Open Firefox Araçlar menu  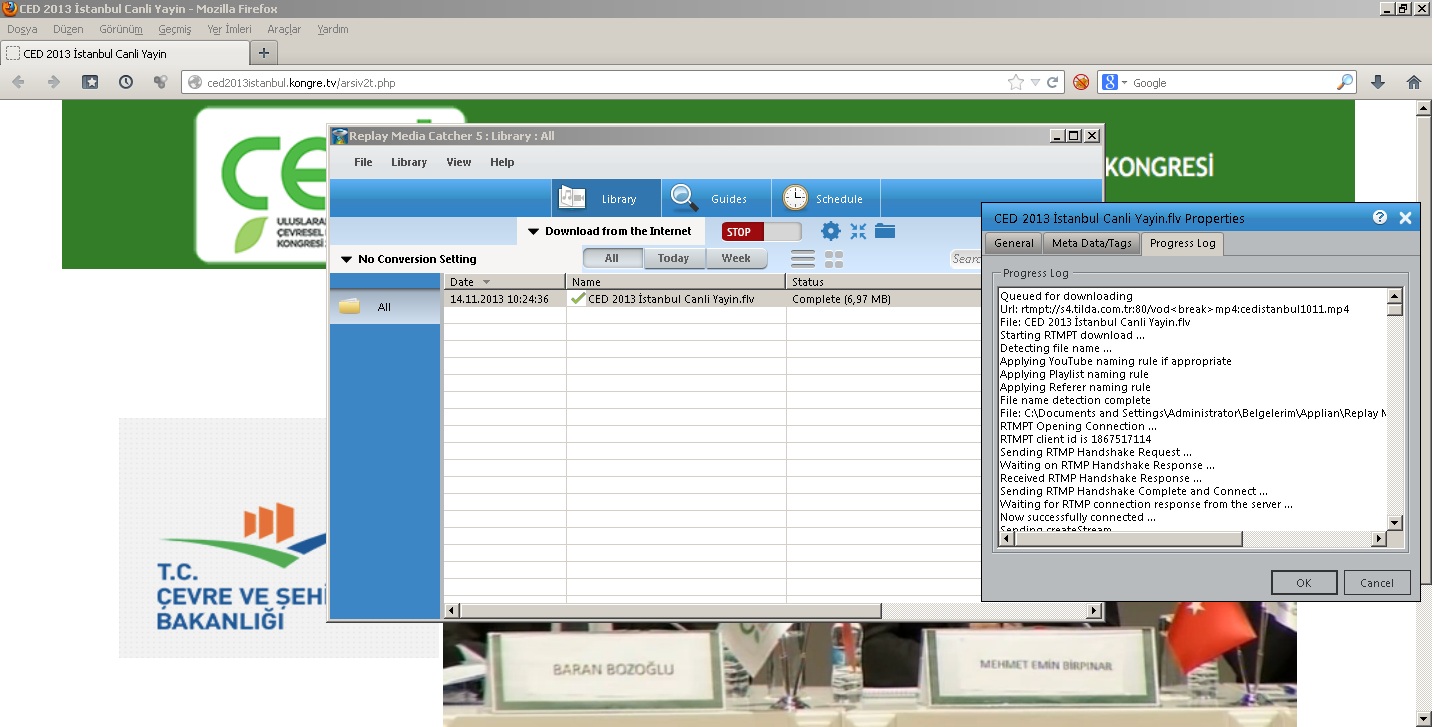coord(284,29)
